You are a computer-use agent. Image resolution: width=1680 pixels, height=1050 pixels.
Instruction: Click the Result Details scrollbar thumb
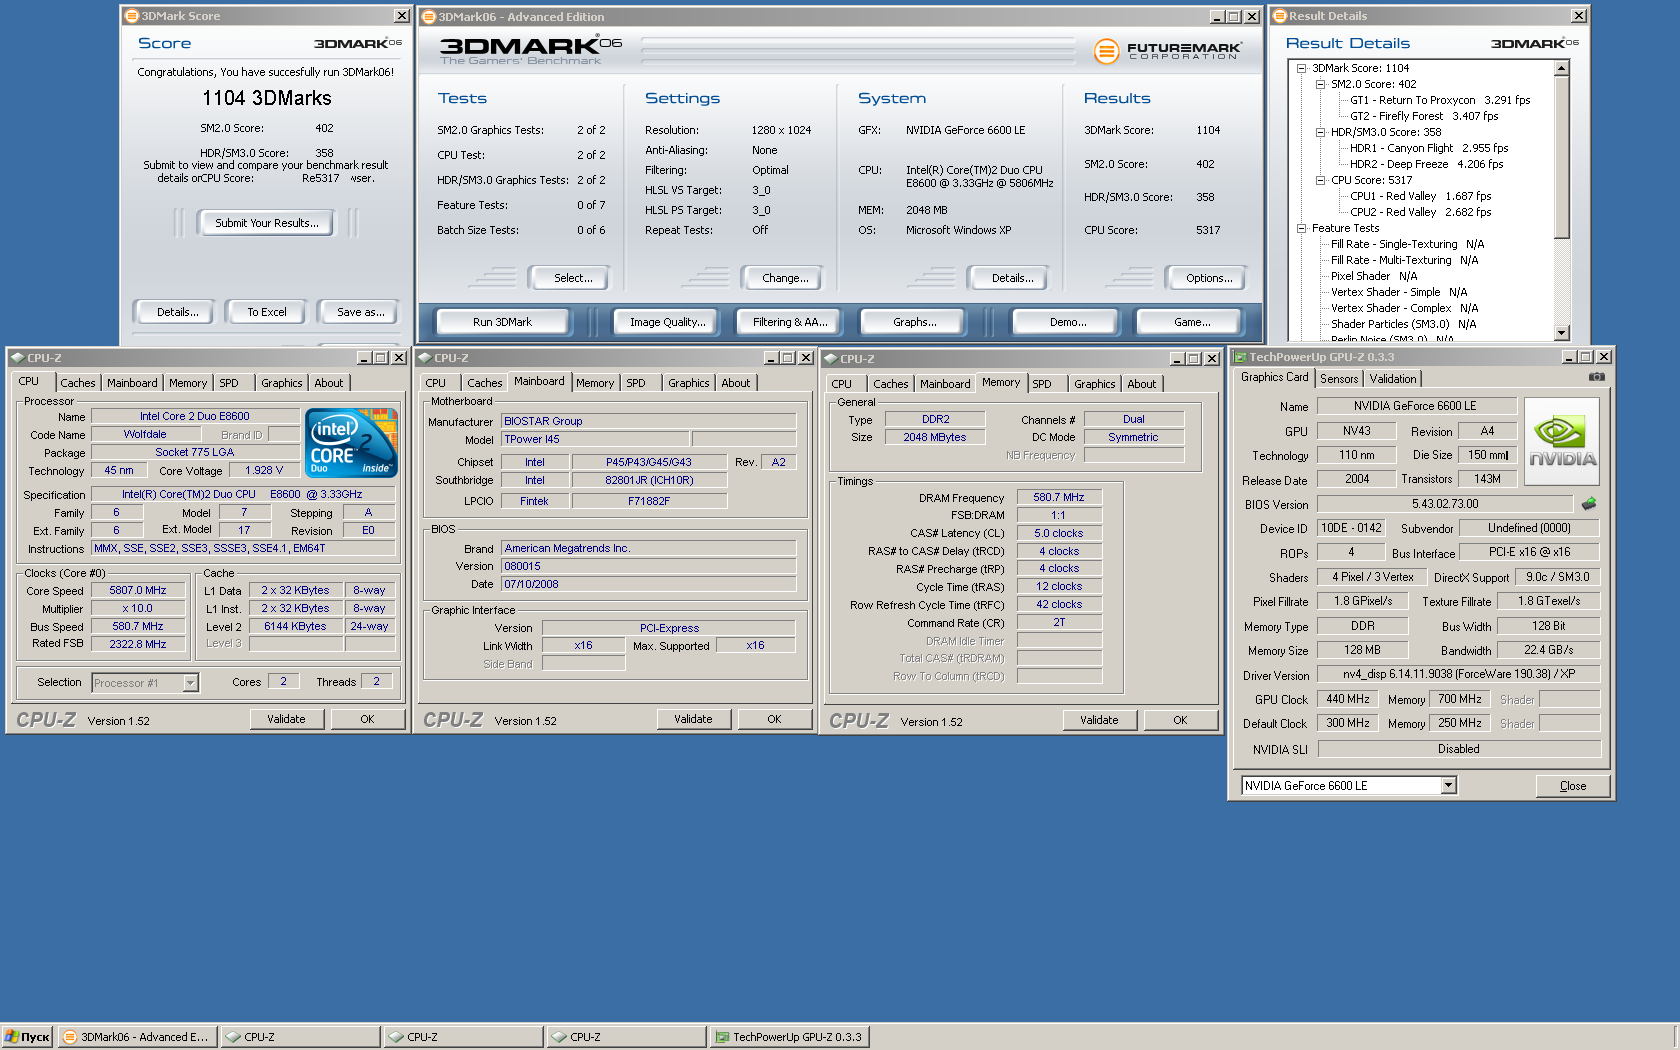(x=1562, y=157)
